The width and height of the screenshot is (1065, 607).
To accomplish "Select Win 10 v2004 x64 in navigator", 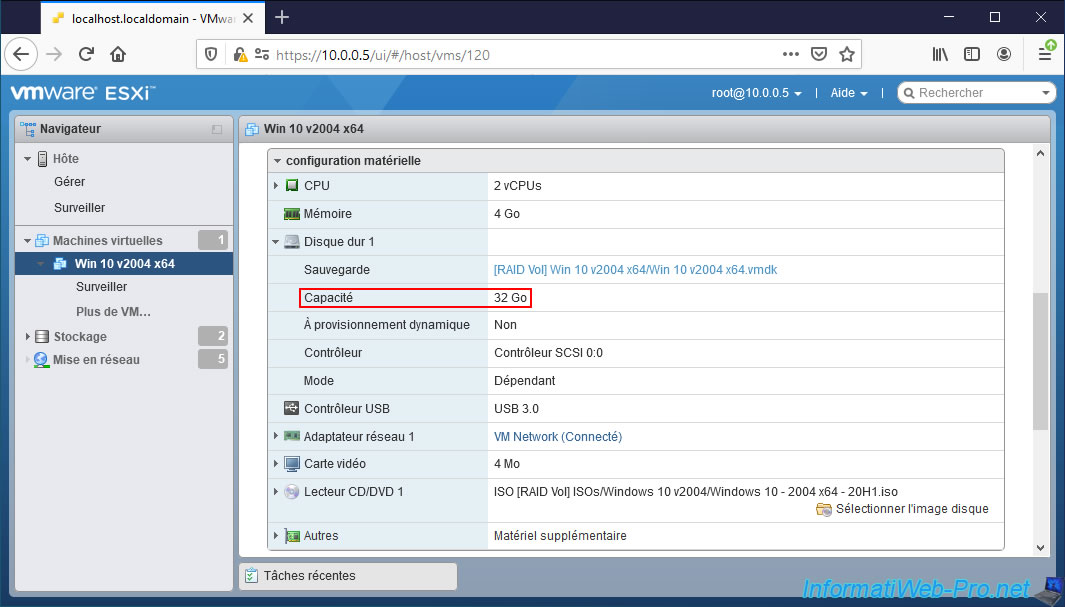I will pyautogui.click(x=124, y=263).
